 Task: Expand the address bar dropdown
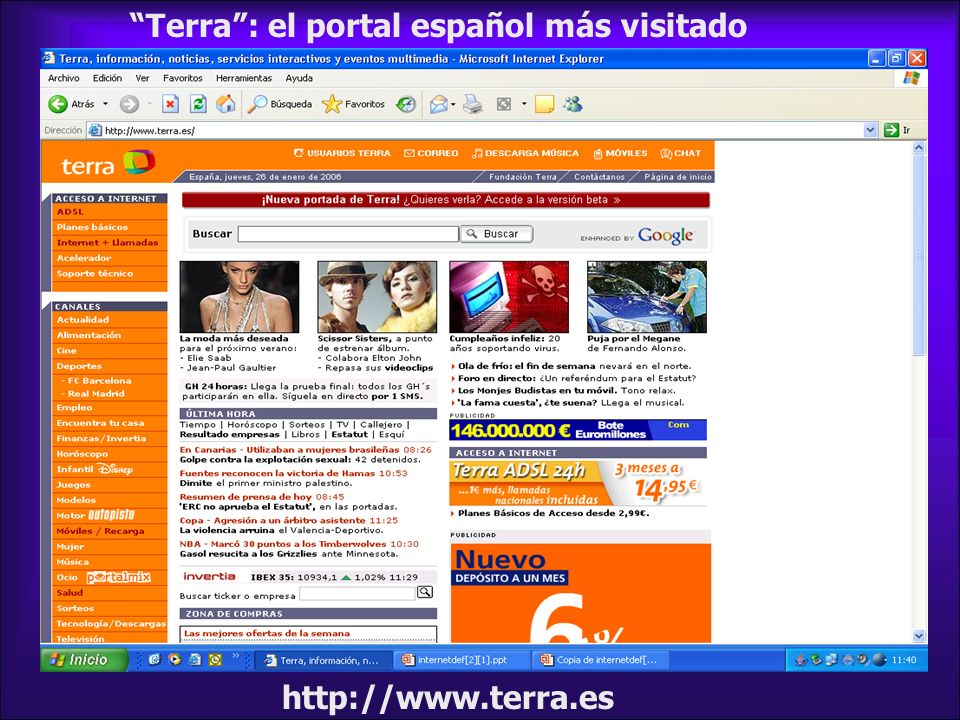(x=871, y=130)
